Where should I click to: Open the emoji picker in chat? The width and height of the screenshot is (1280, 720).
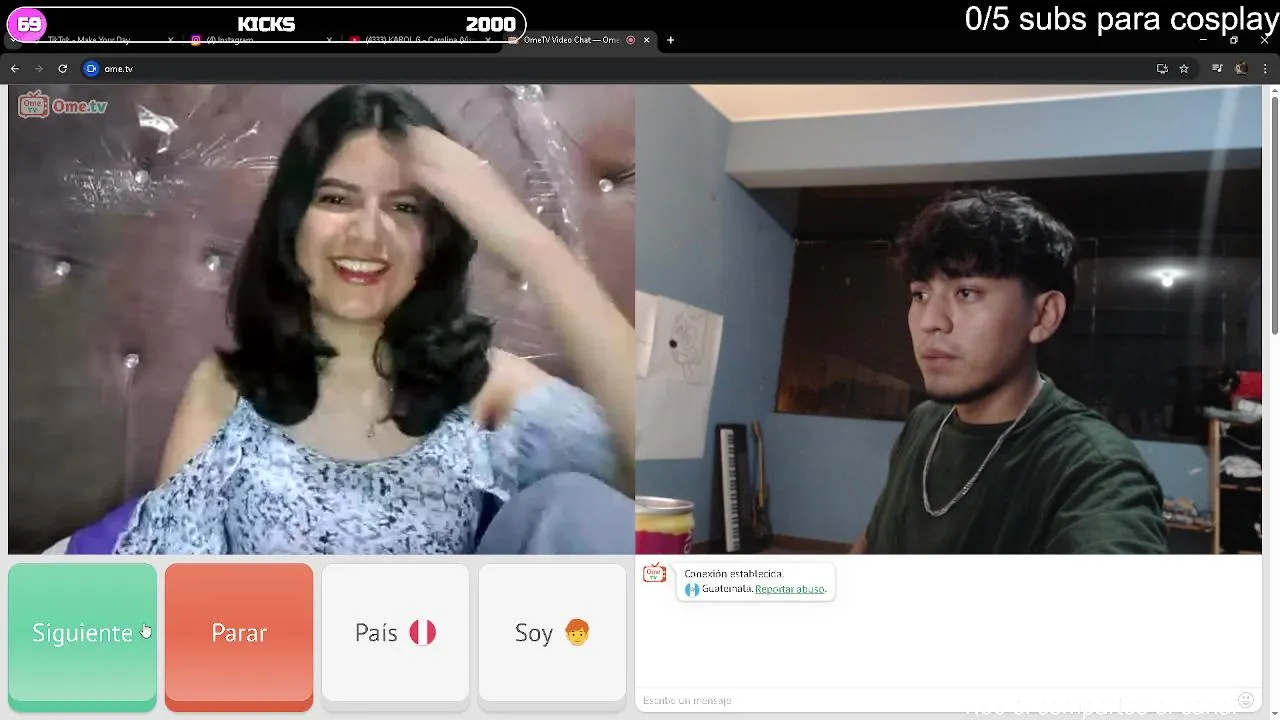click(x=1245, y=700)
